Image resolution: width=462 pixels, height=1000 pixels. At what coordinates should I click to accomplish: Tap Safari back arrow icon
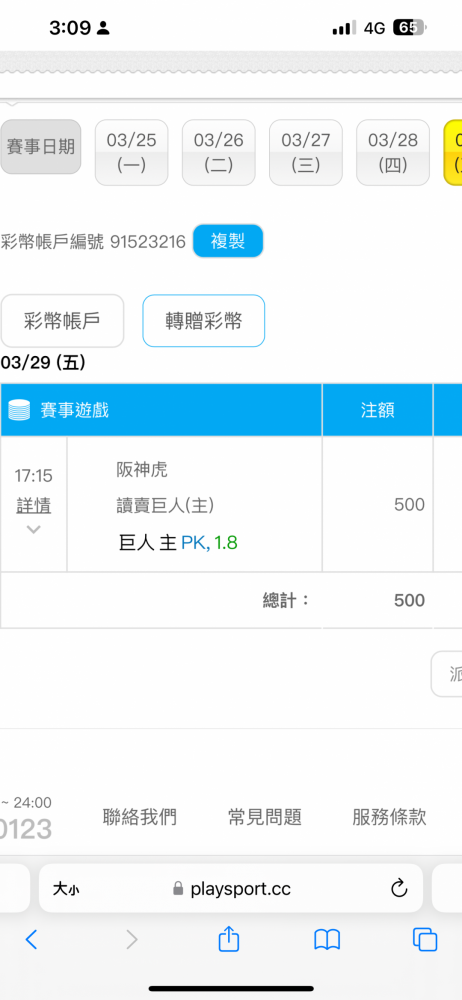tap(31, 939)
